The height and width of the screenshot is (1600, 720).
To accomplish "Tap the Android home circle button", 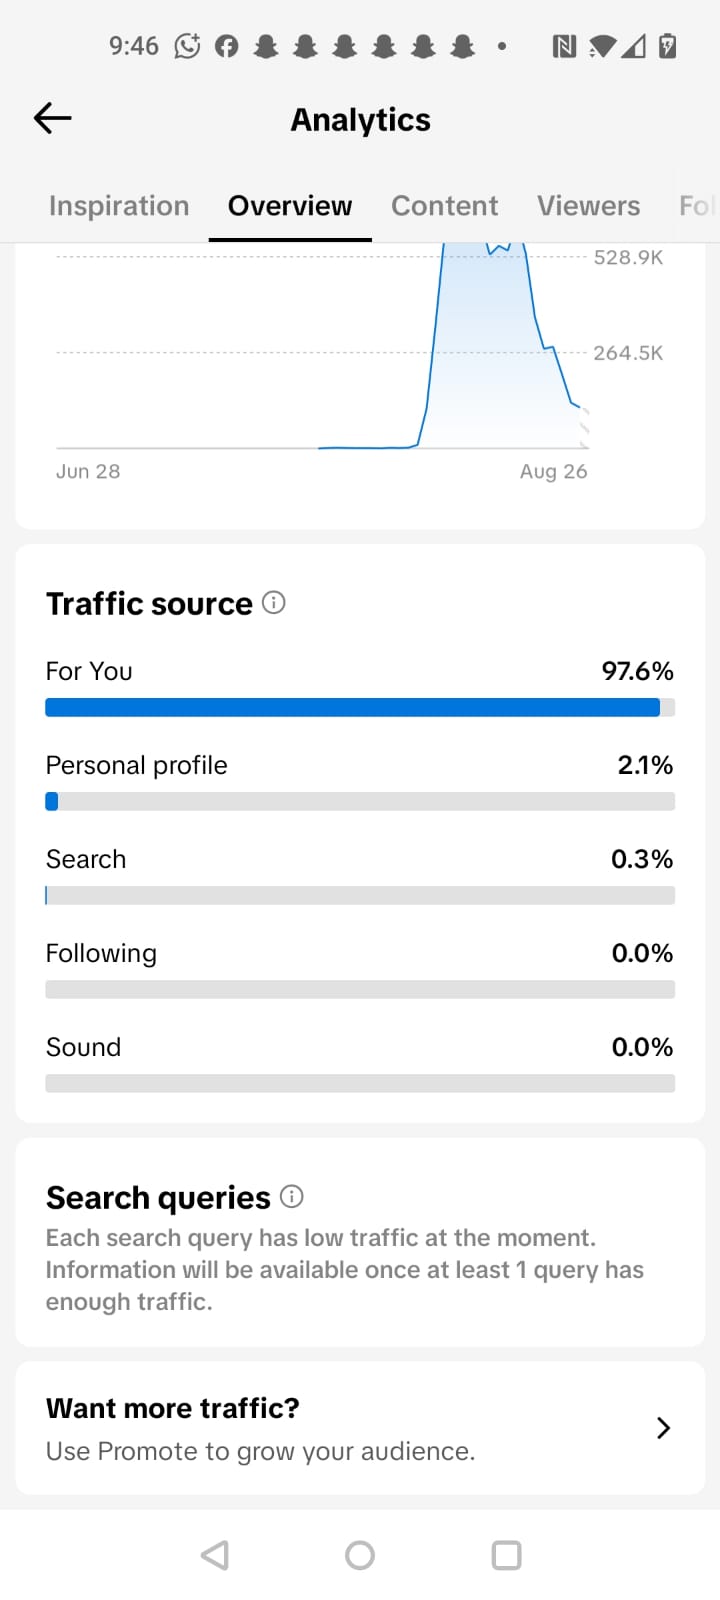I will 360,1555.
